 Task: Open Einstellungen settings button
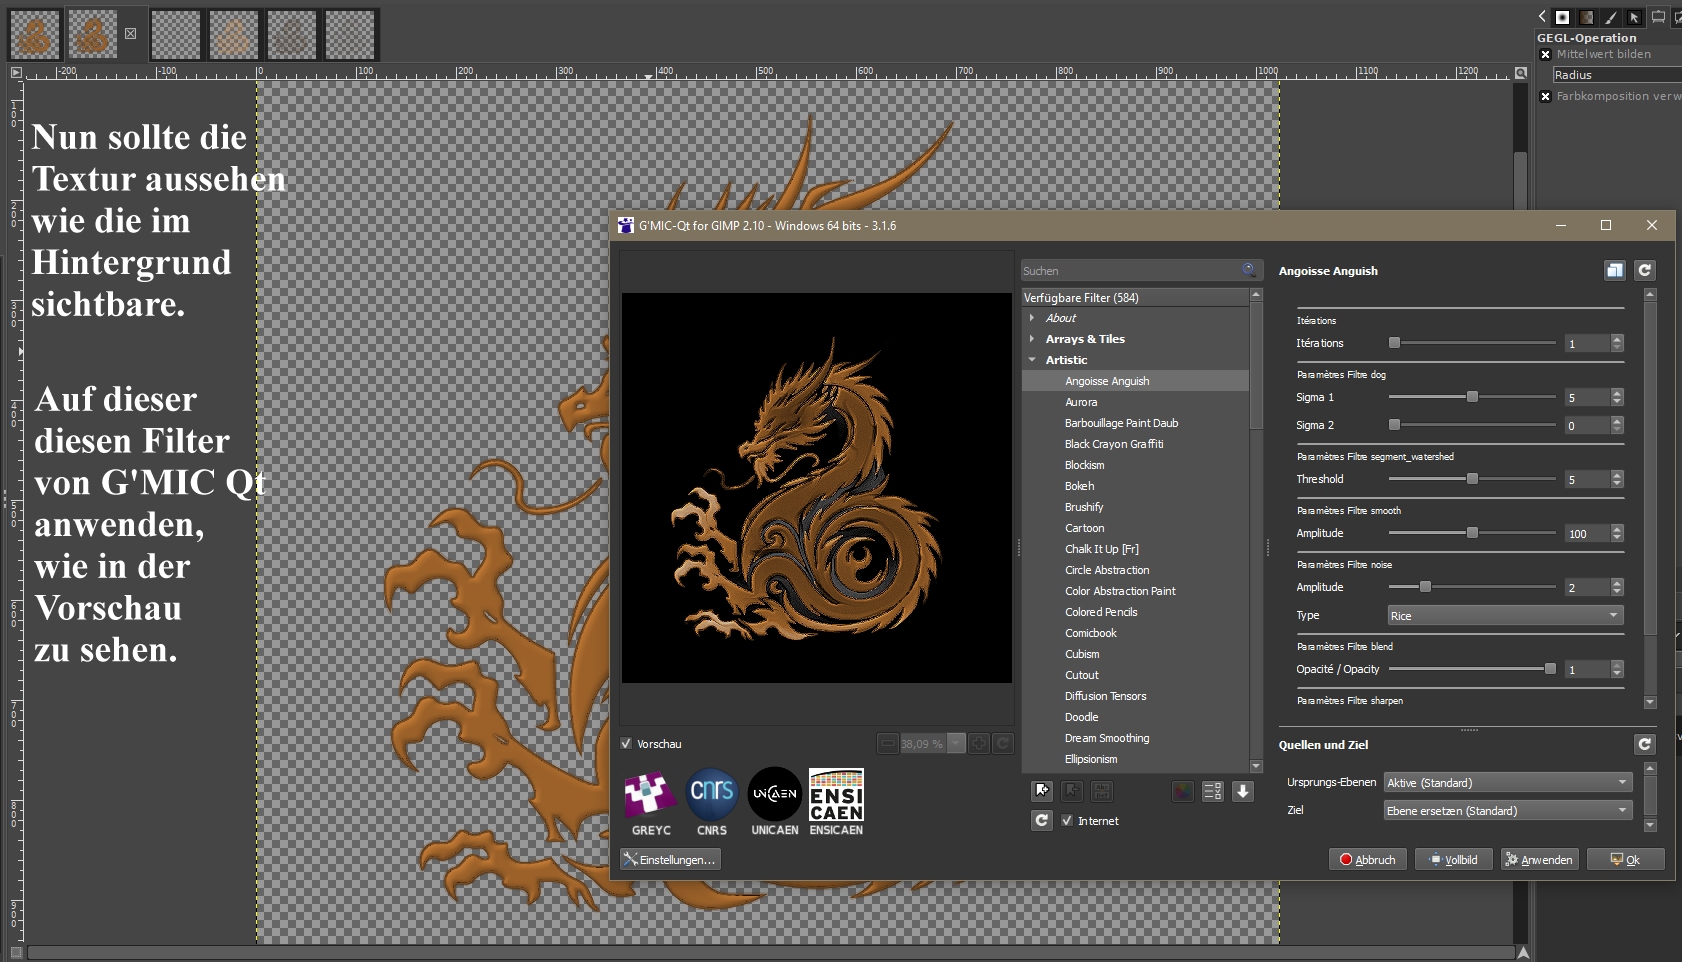pyautogui.click(x=670, y=859)
